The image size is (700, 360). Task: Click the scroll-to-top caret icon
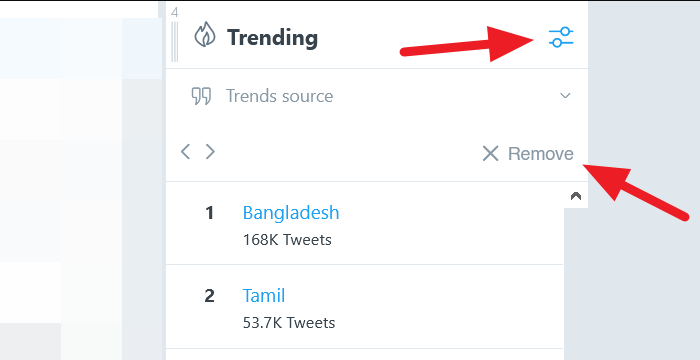(576, 196)
